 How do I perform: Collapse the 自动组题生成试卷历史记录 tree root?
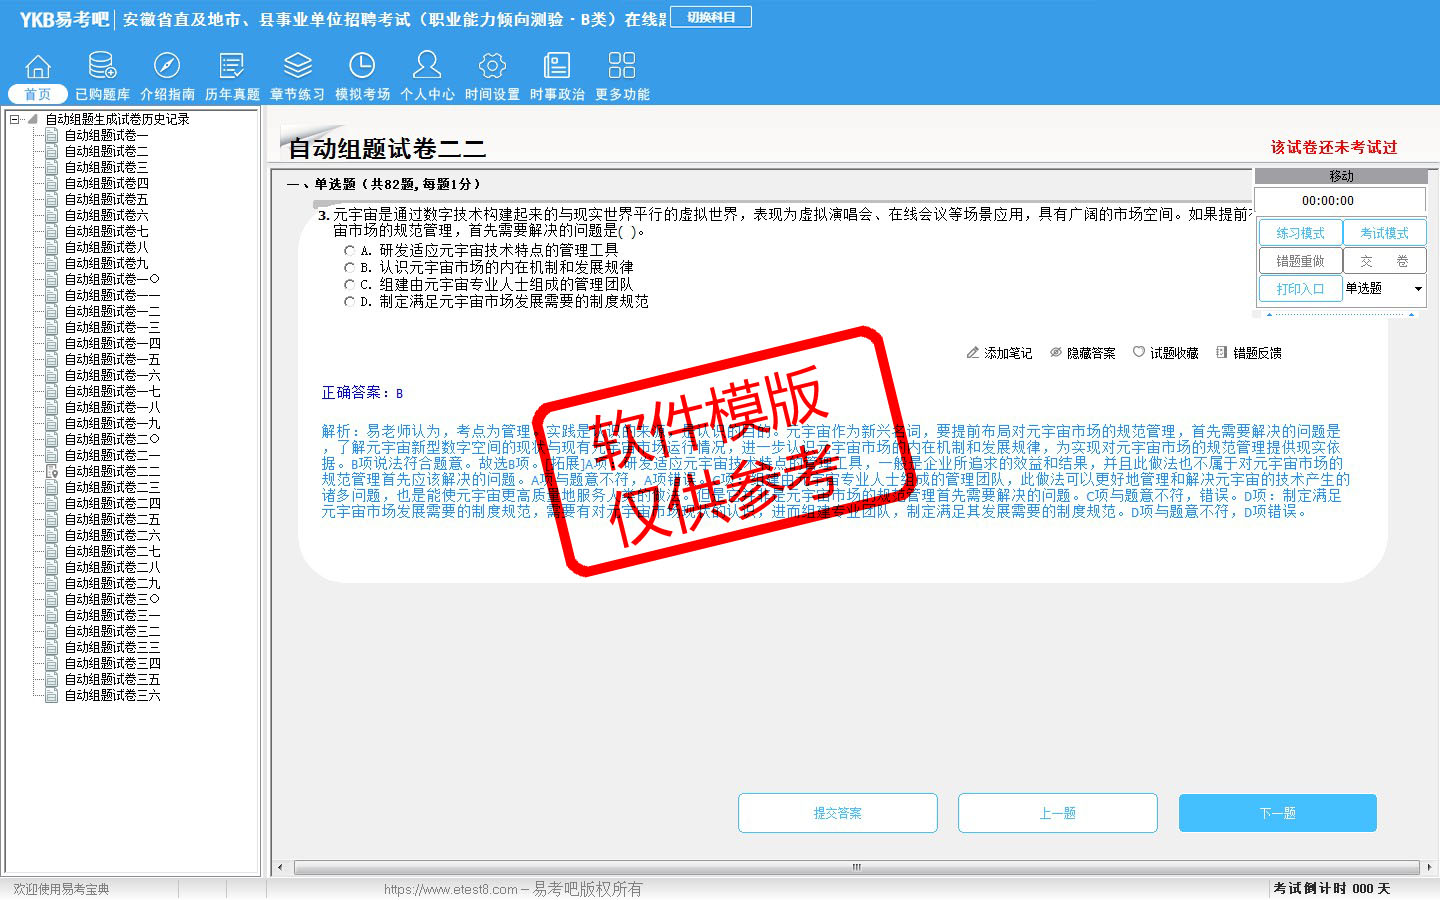15,119
